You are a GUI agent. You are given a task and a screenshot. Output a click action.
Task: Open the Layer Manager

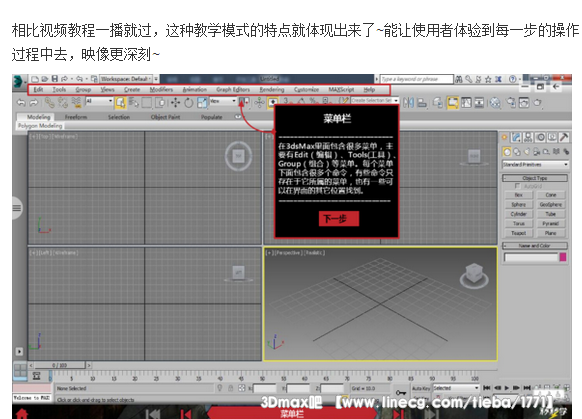438,102
